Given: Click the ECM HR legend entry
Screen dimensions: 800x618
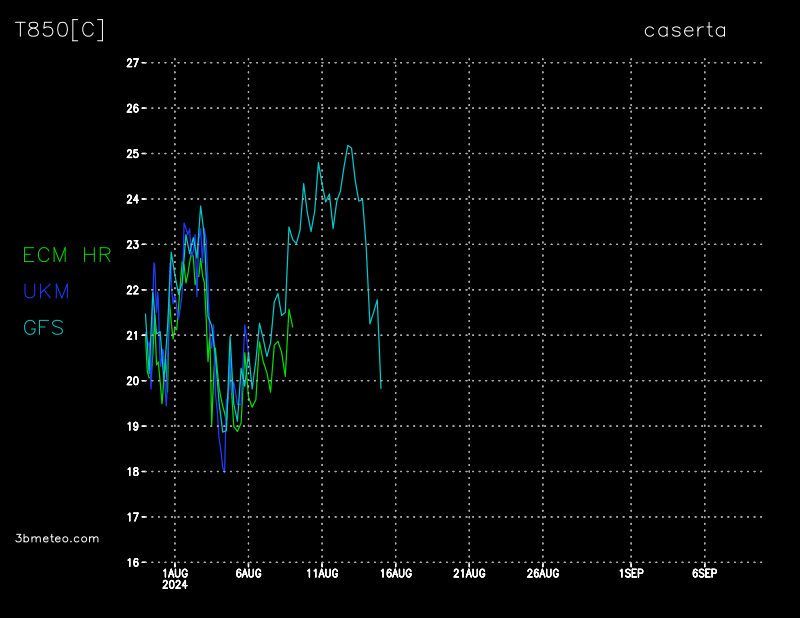Looking at the screenshot, I should click(x=67, y=256).
